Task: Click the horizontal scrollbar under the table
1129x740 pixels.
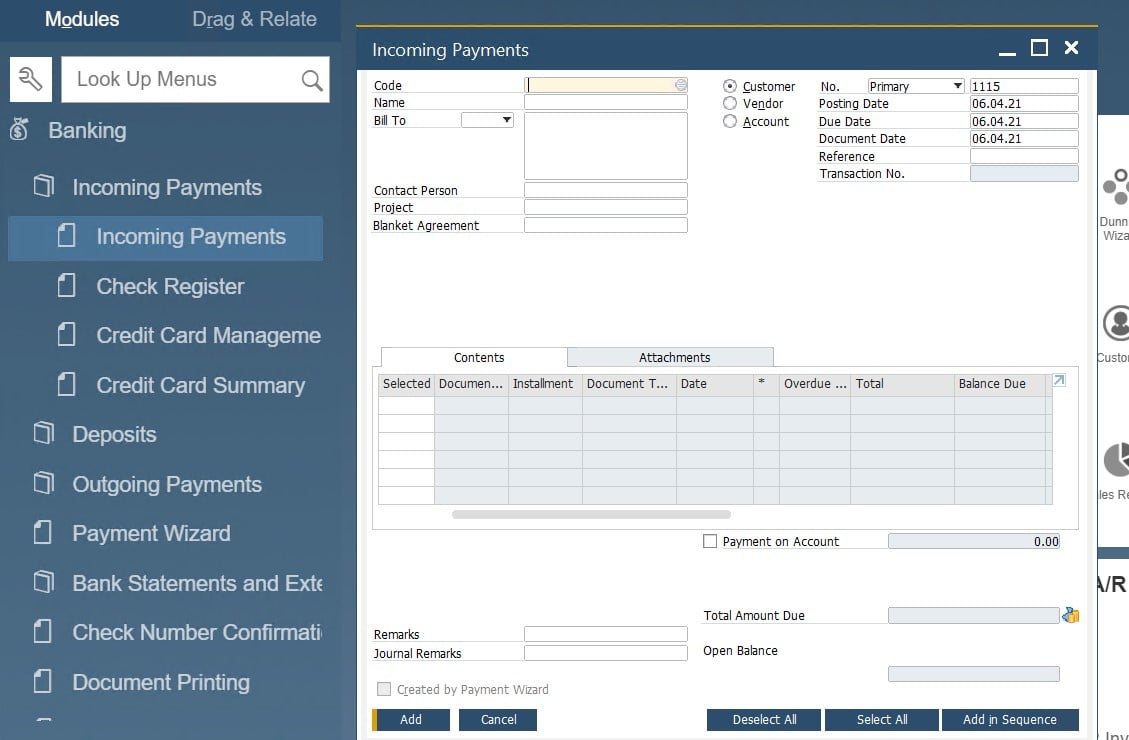Action: [591, 515]
